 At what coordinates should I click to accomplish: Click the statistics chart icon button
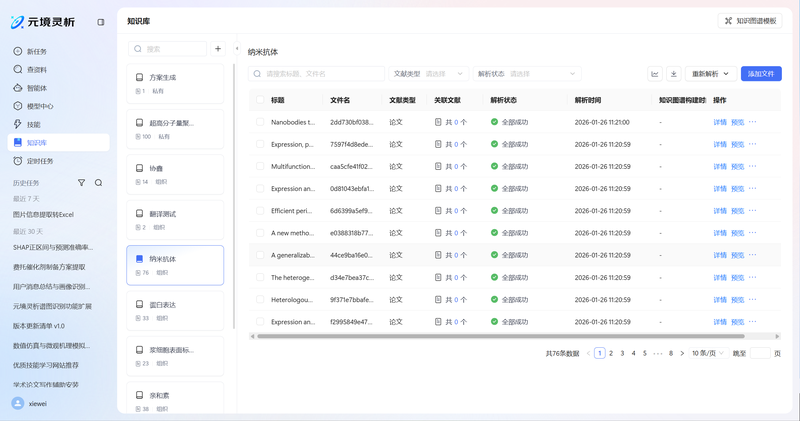tap(655, 74)
